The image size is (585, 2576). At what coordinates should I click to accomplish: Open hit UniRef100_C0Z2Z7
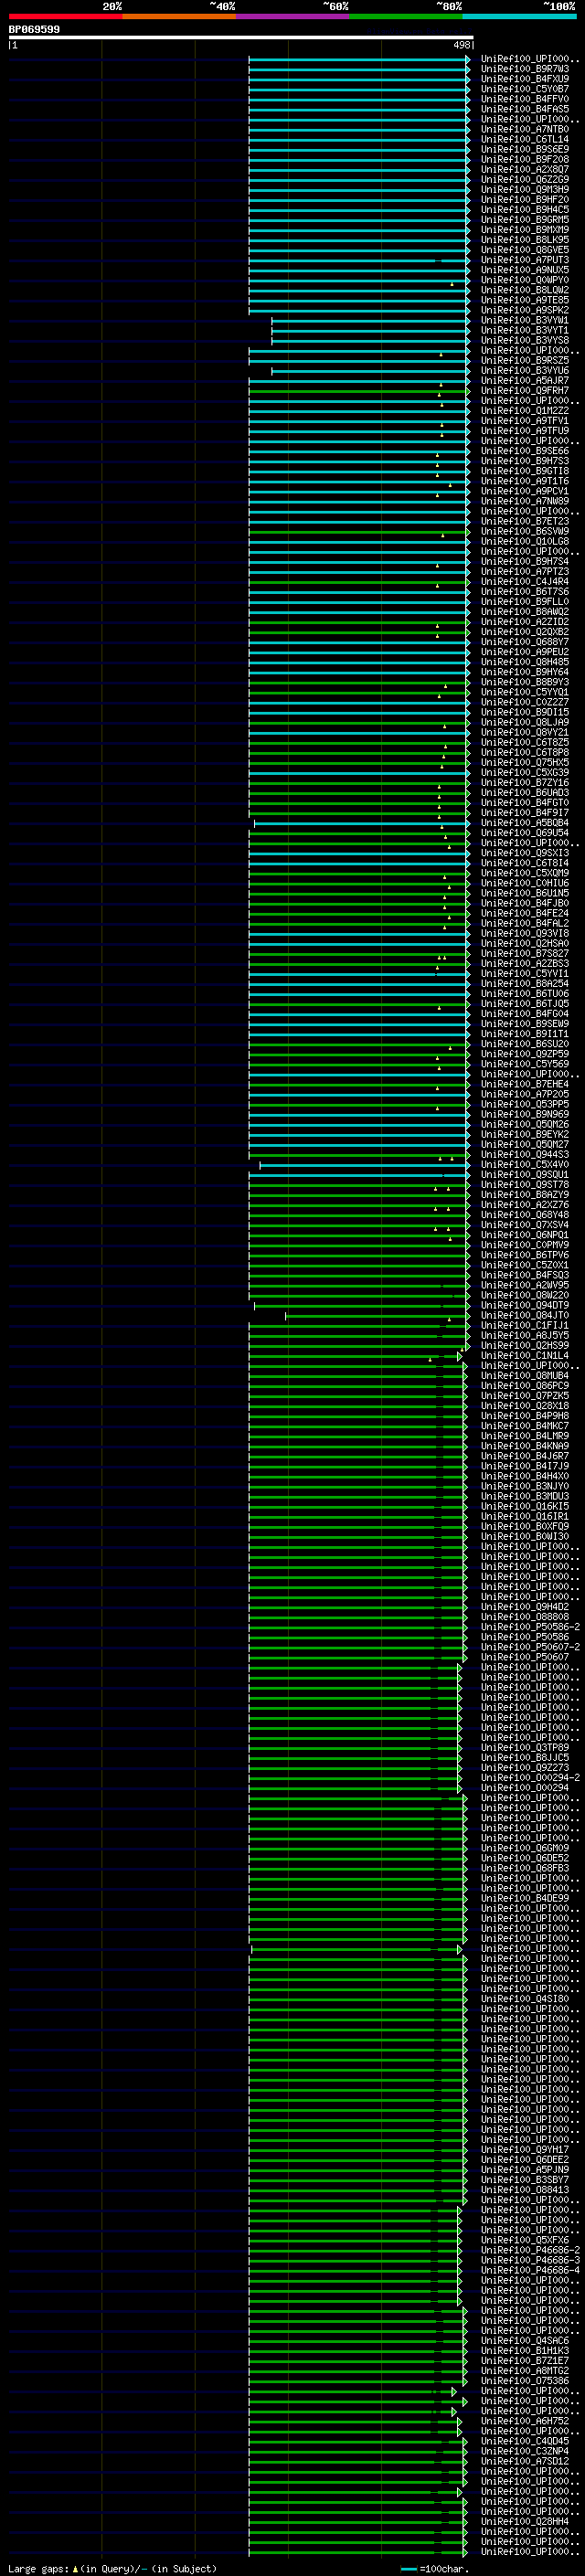pyautogui.click(x=525, y=702)
